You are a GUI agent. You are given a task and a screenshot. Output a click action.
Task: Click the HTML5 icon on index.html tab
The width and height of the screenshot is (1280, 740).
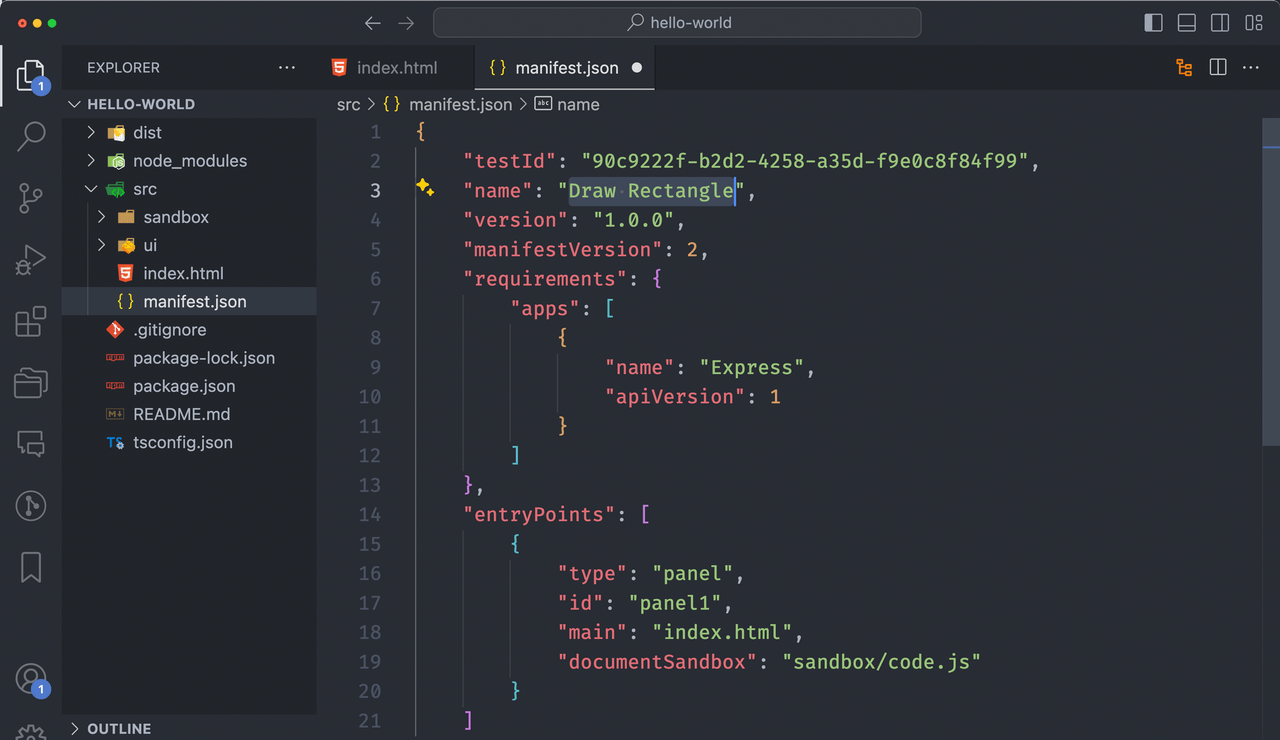(x=339, y=68)
